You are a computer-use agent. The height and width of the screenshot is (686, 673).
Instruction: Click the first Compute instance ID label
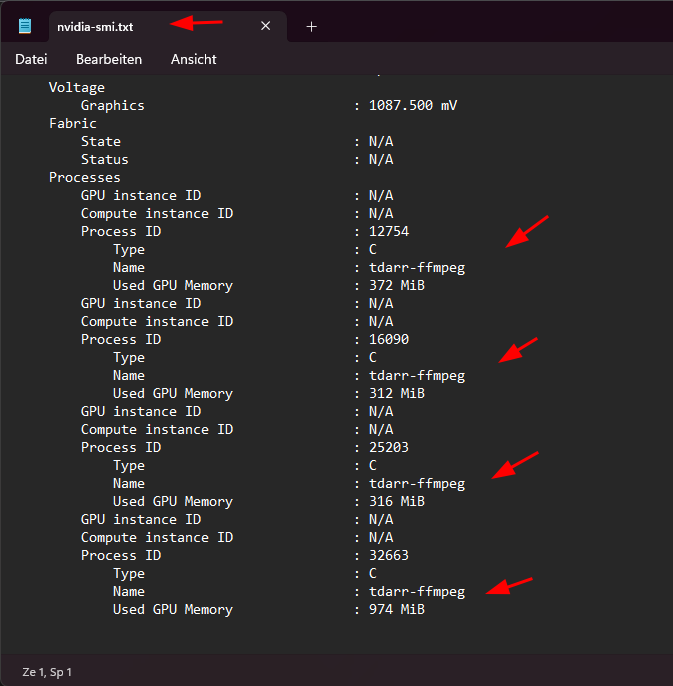[157, 214]
